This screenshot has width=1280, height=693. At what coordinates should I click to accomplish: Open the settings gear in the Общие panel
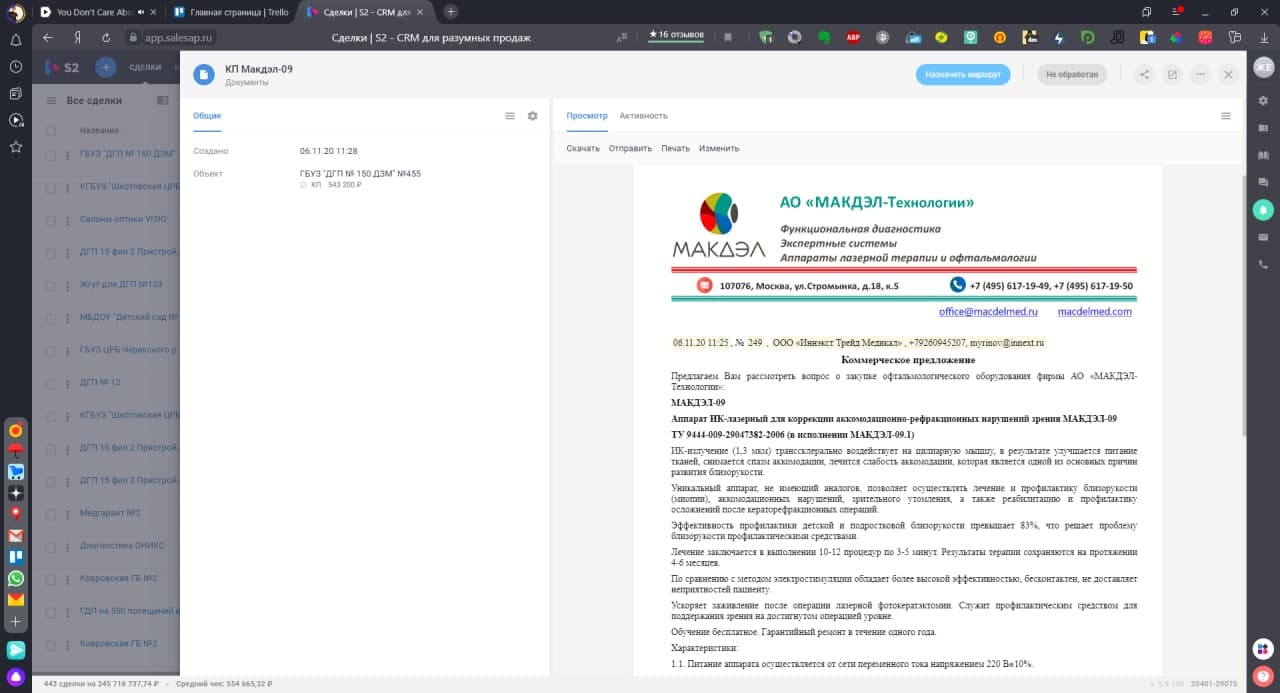tap(533, 115)
